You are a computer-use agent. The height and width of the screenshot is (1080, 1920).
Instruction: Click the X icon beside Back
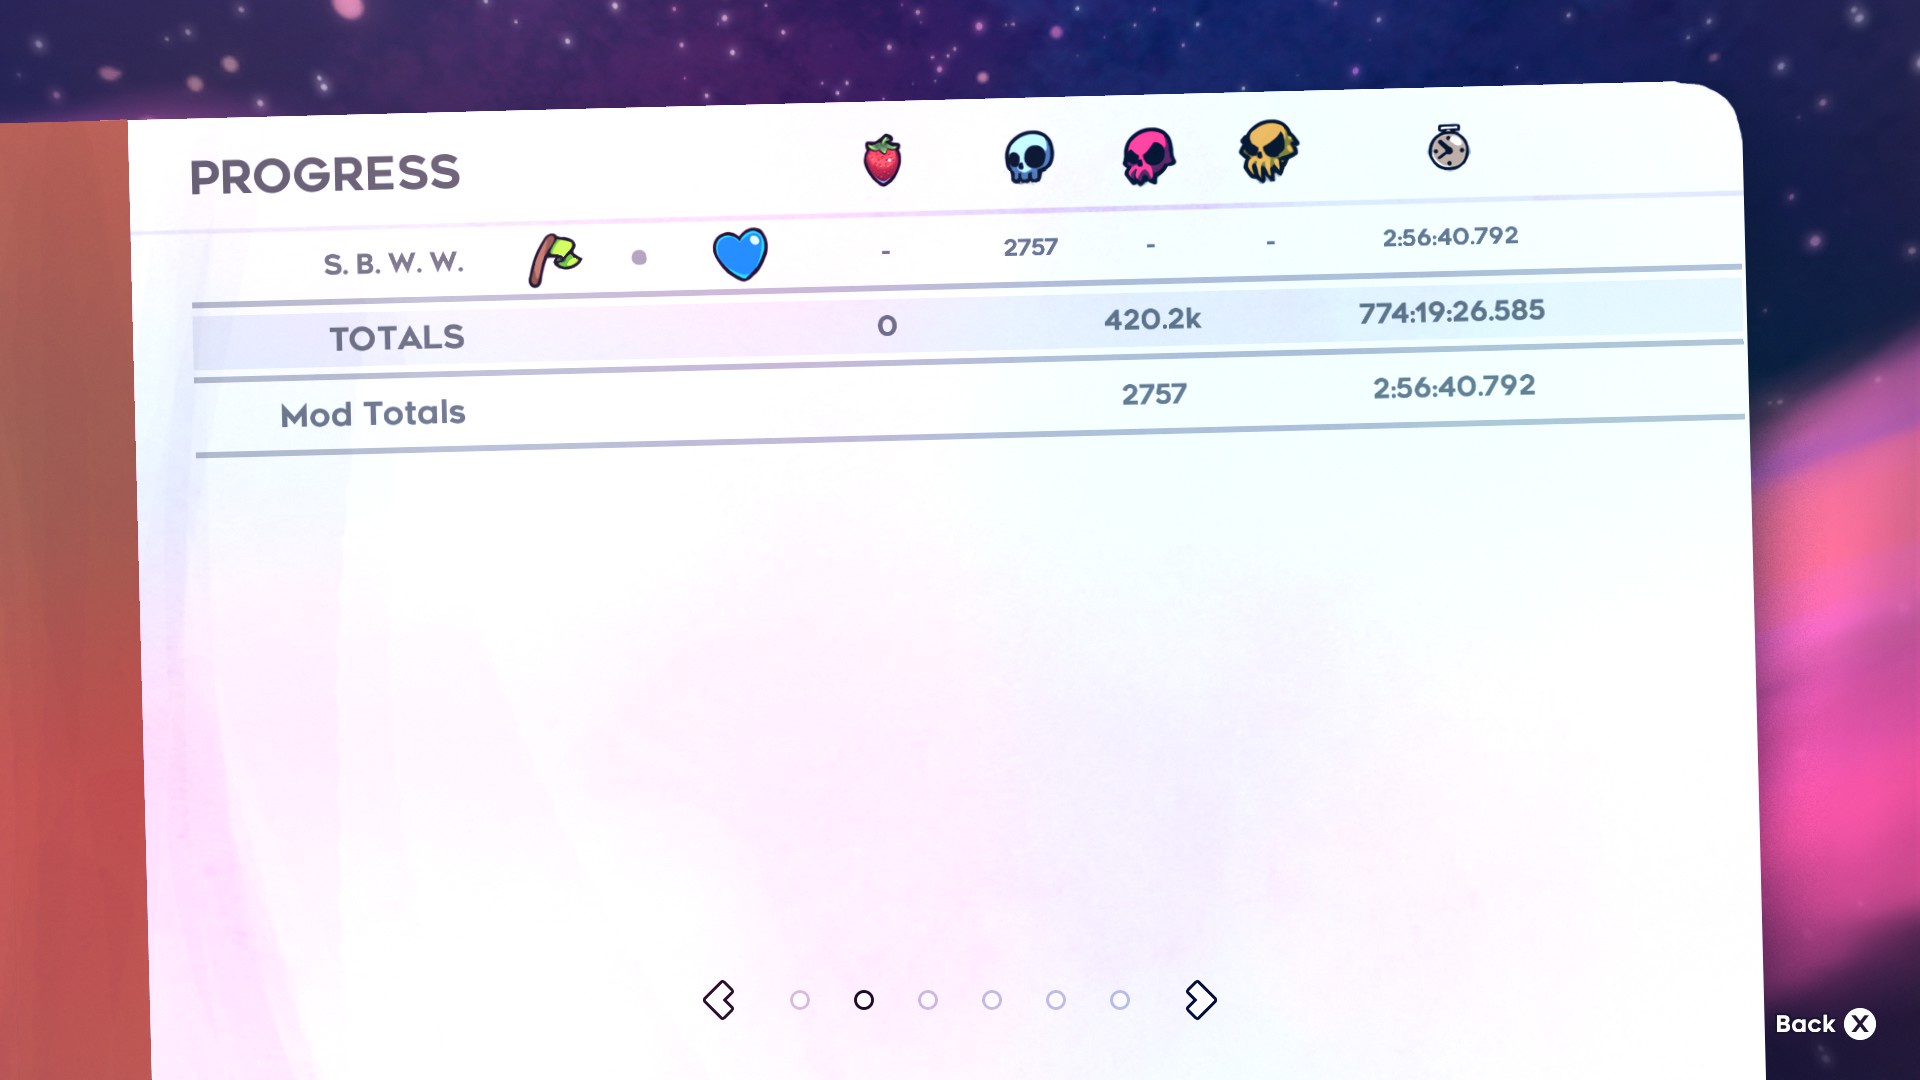(1860, 1024)
